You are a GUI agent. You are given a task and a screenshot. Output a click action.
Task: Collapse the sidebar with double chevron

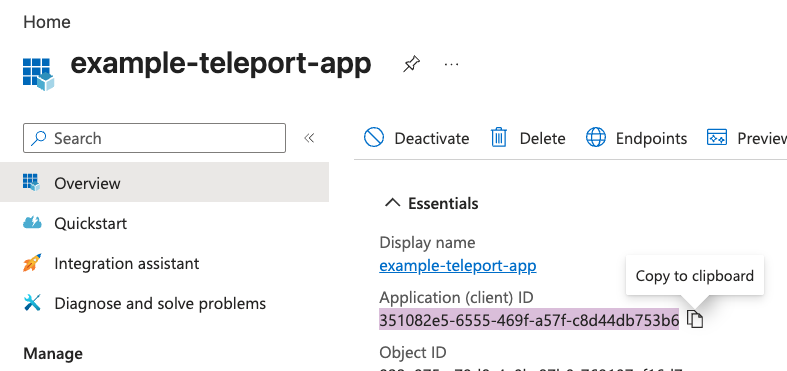pyautogui.click(x=309, y=138)
